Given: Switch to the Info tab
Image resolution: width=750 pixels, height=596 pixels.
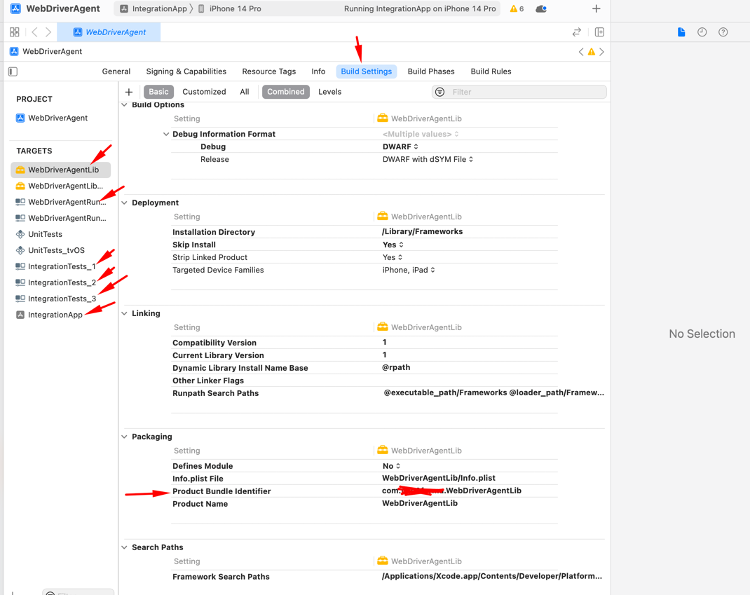Looking at the screenshot, I should click(x=318, y=71).
